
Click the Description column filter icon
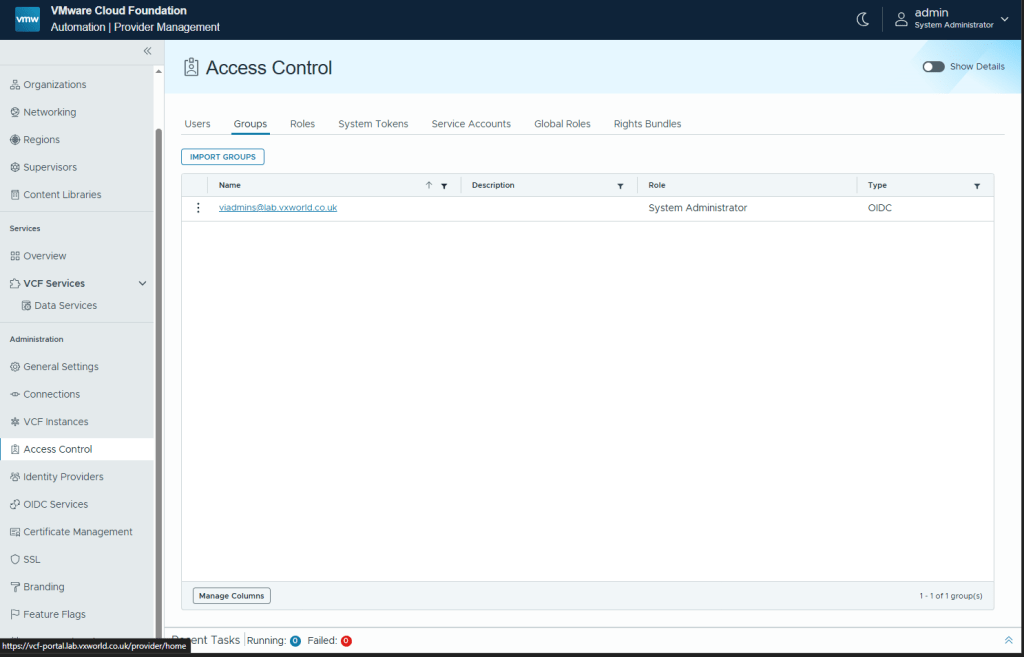(620, 186)
